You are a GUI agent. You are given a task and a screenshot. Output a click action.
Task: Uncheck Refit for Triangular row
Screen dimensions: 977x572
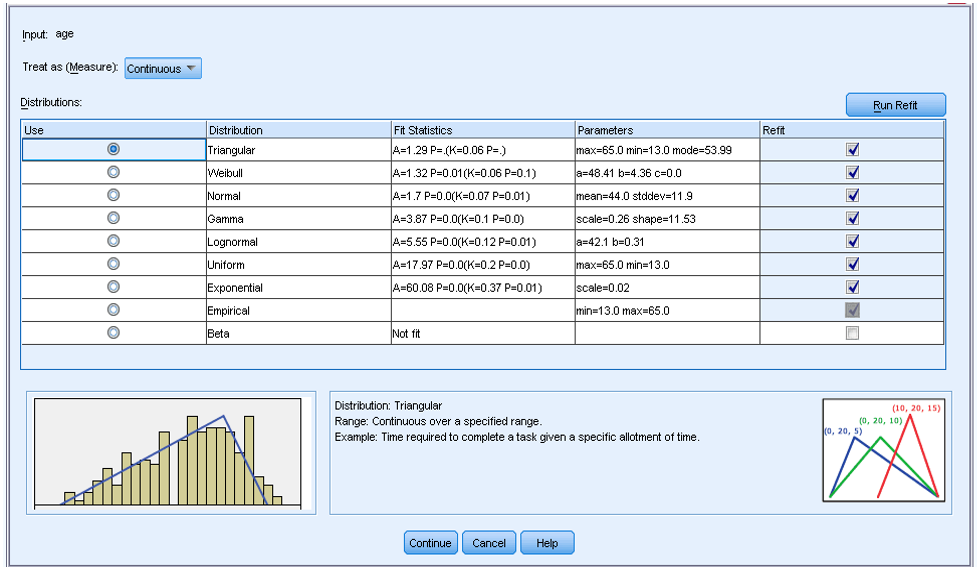tap(852, 150)
